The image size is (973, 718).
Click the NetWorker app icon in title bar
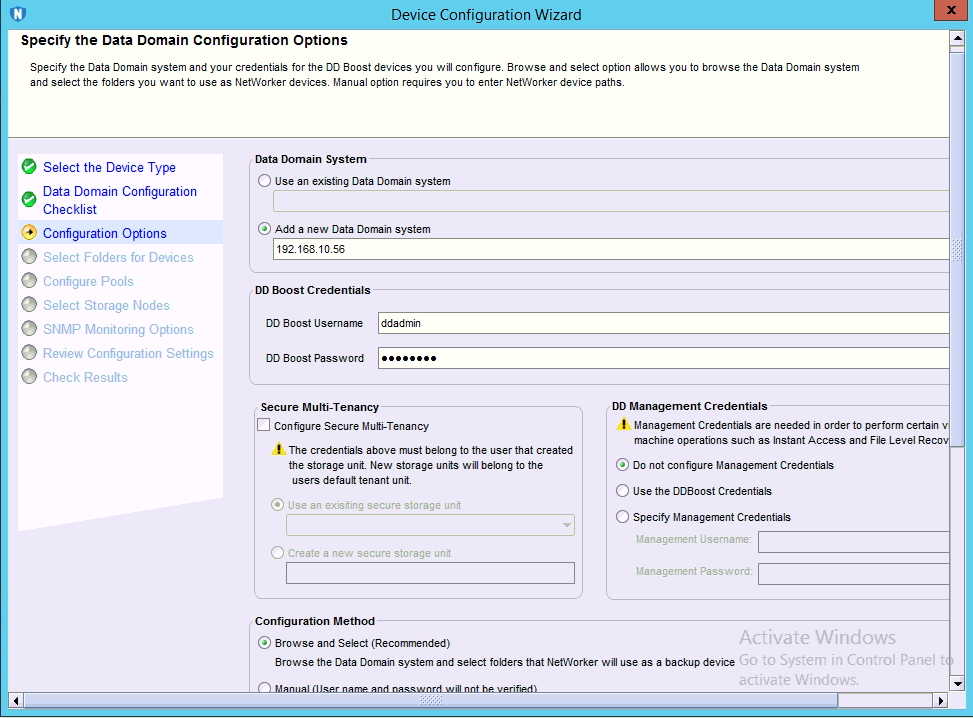17,14
